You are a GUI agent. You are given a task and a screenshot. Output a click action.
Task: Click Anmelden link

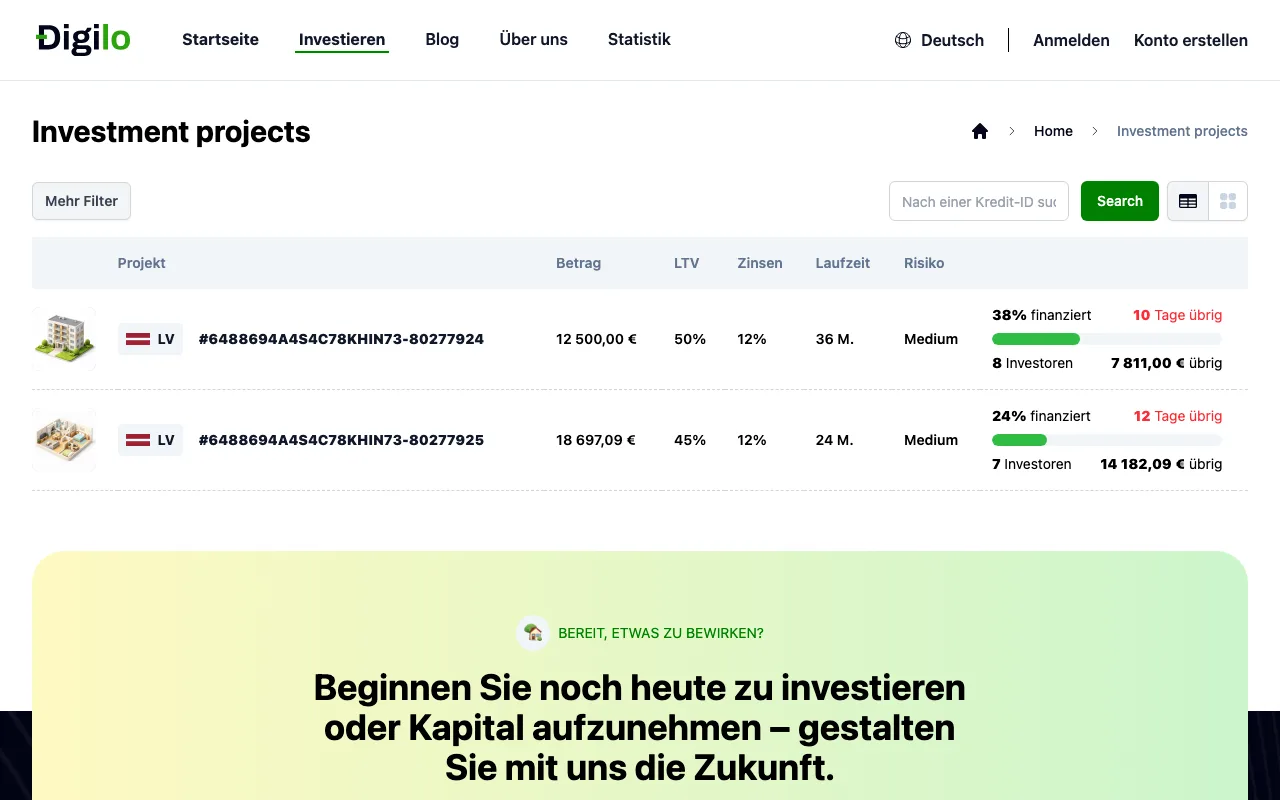1071,40
